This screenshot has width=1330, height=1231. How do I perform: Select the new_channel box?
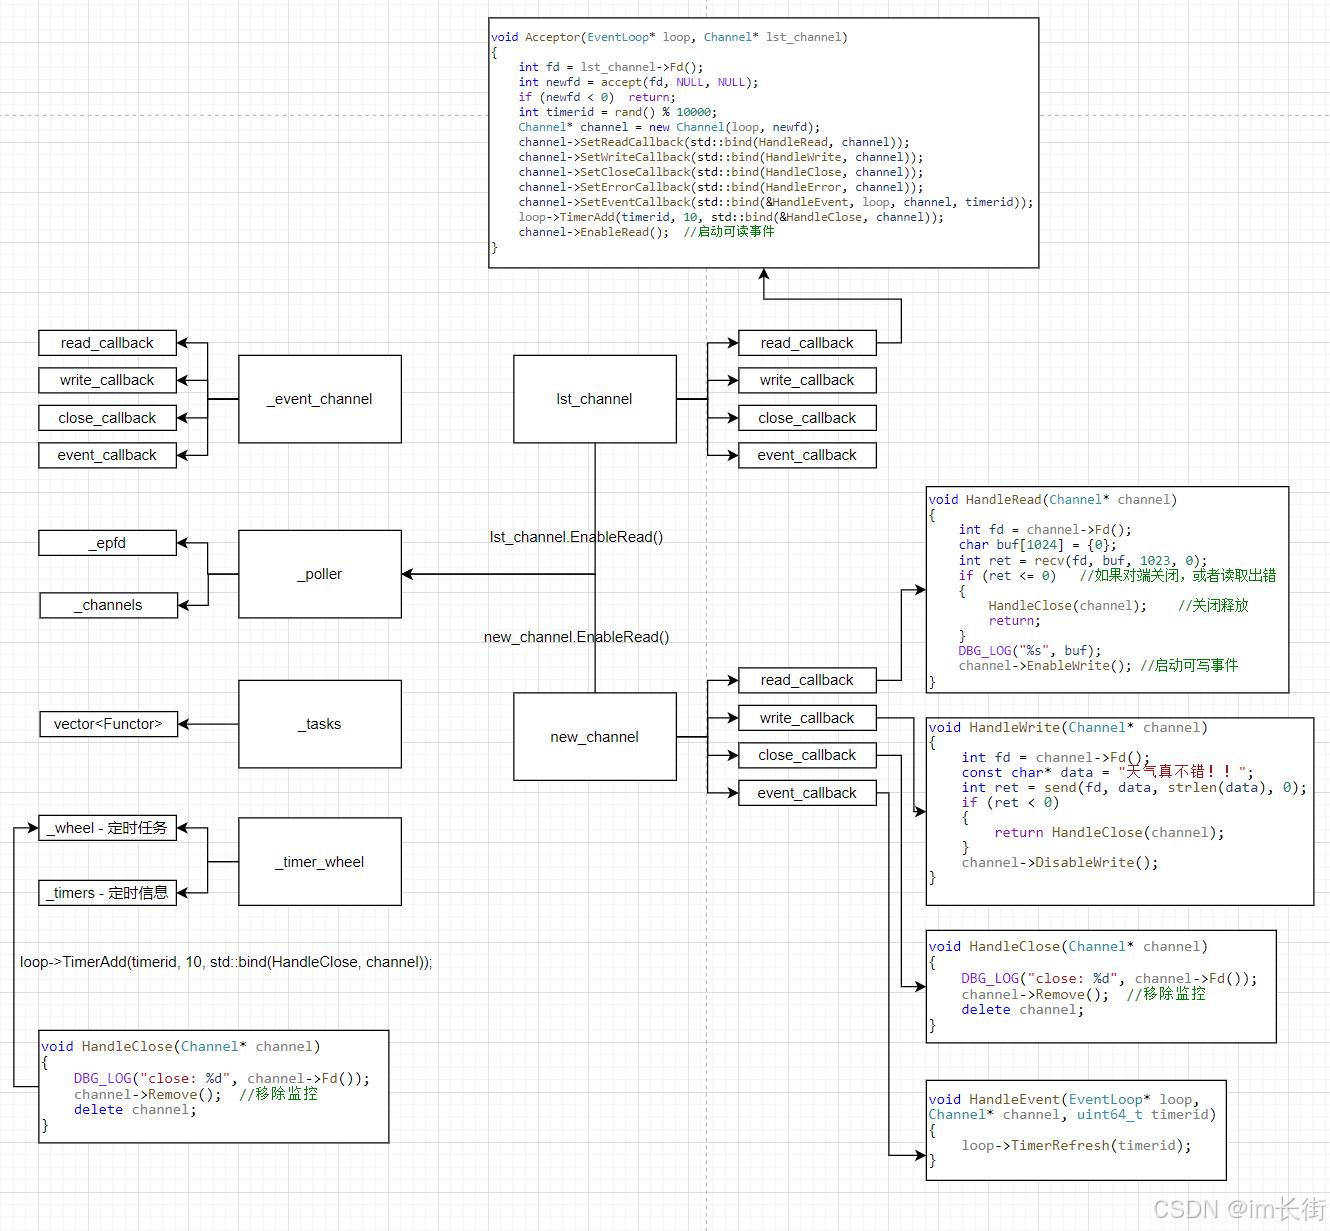click(x=595, y=737)
